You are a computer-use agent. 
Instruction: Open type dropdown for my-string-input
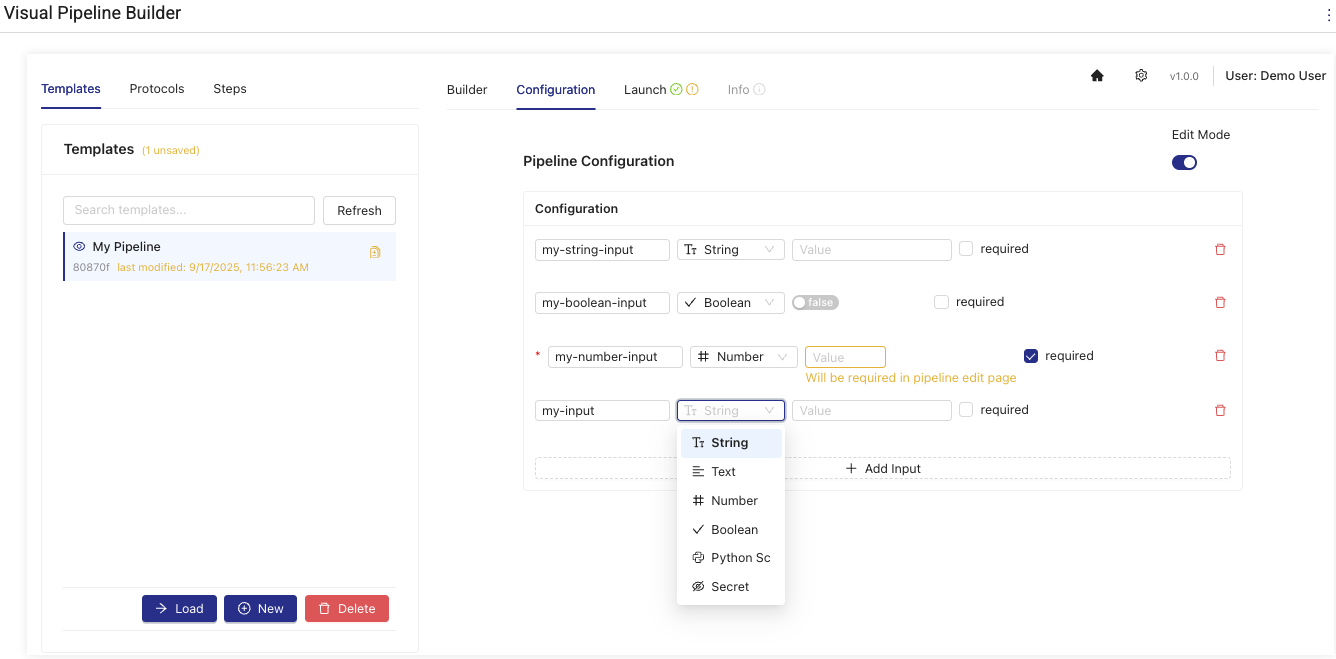point(731,249)
